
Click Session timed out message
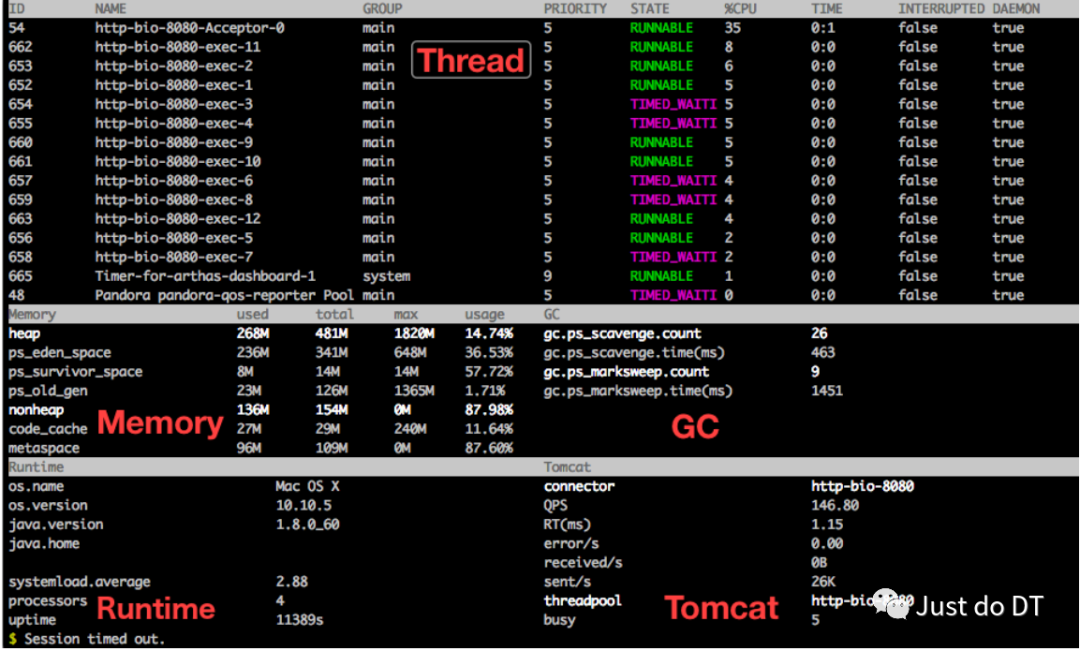click(94, 639)
